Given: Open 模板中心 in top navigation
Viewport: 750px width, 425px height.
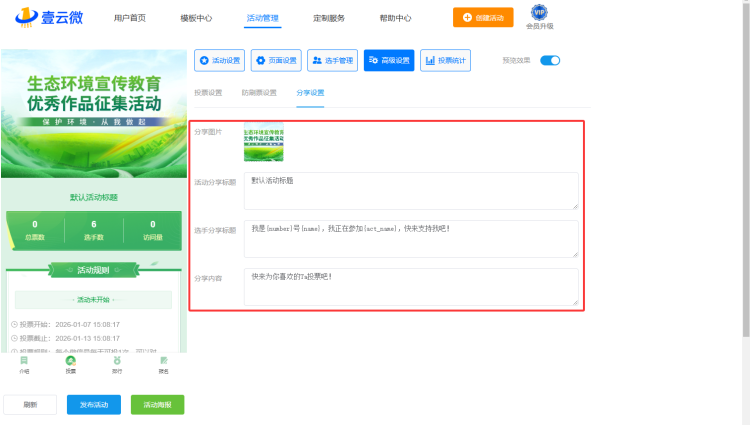Looking at the screenshot, I should pos(196,18).
